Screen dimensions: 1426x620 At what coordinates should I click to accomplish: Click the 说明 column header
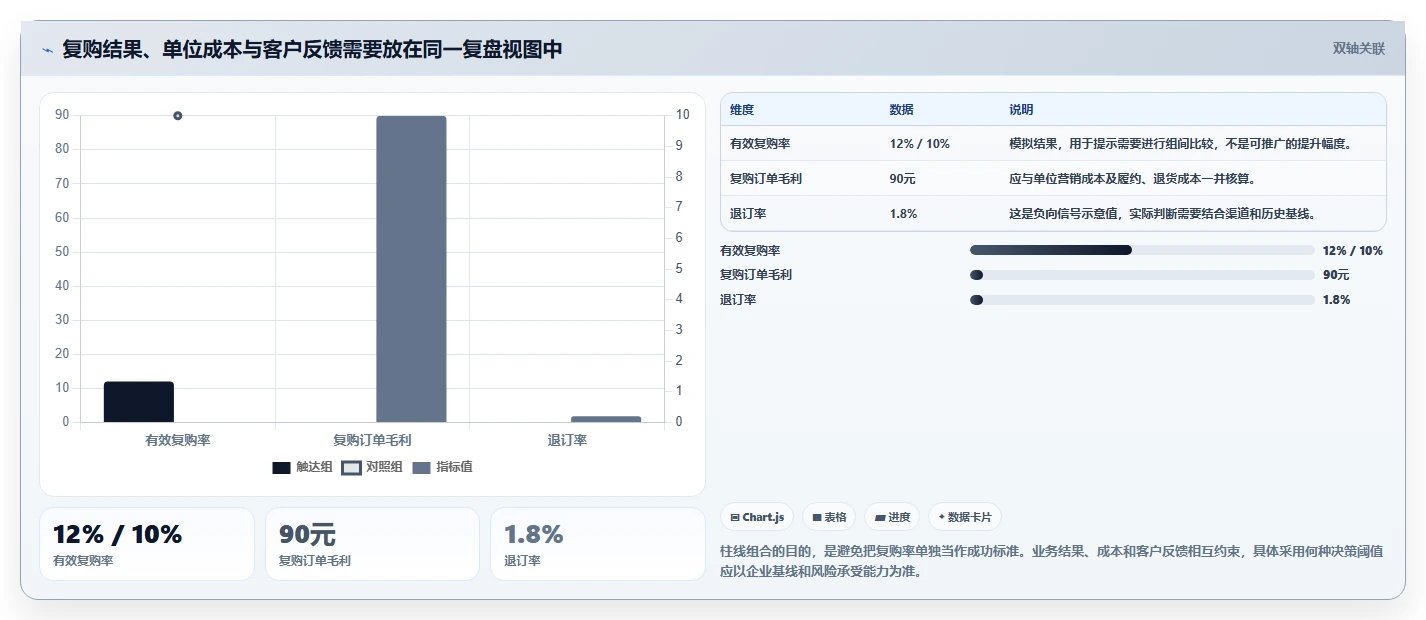point(1021,110)
